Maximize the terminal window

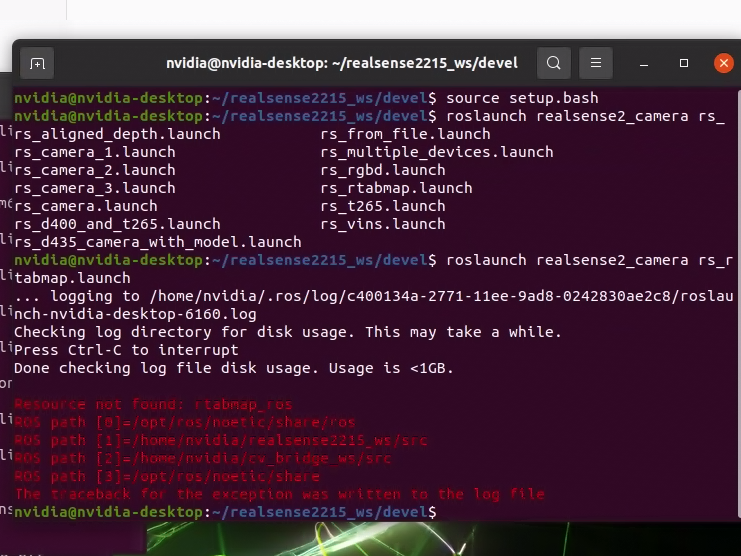pyautogui.click(x=683, y=63)
